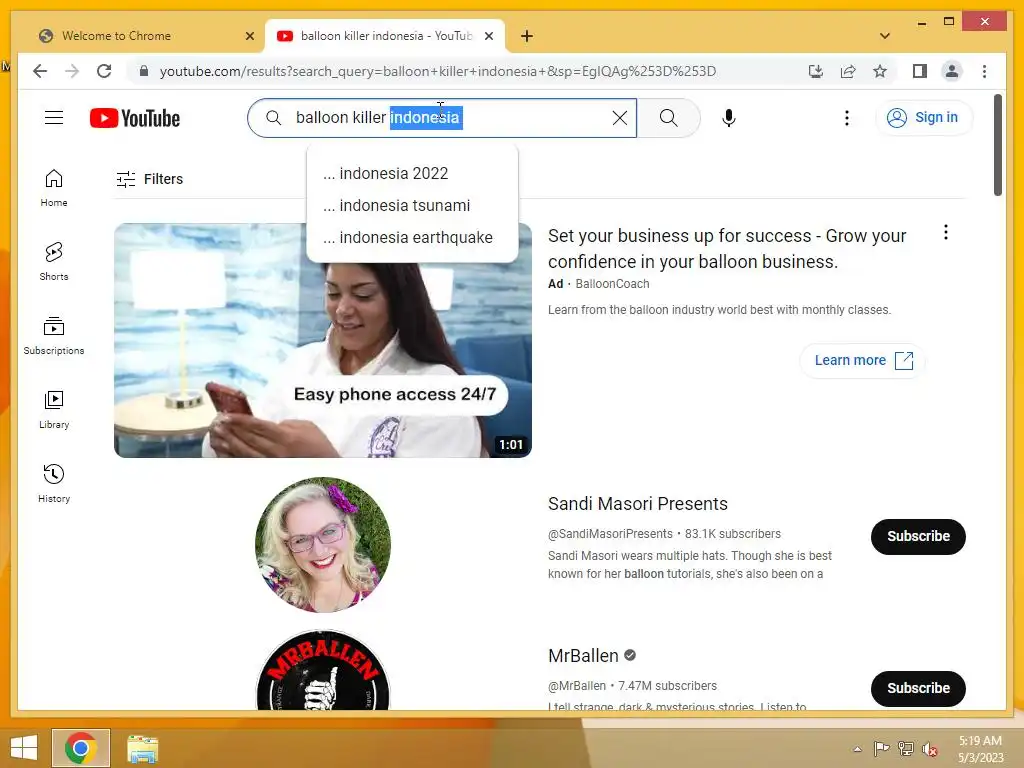The width and height of the screenshot is (1024, 768).
Task: Open YouTube settings three-dot menu
Action: [x=846, y=118]
